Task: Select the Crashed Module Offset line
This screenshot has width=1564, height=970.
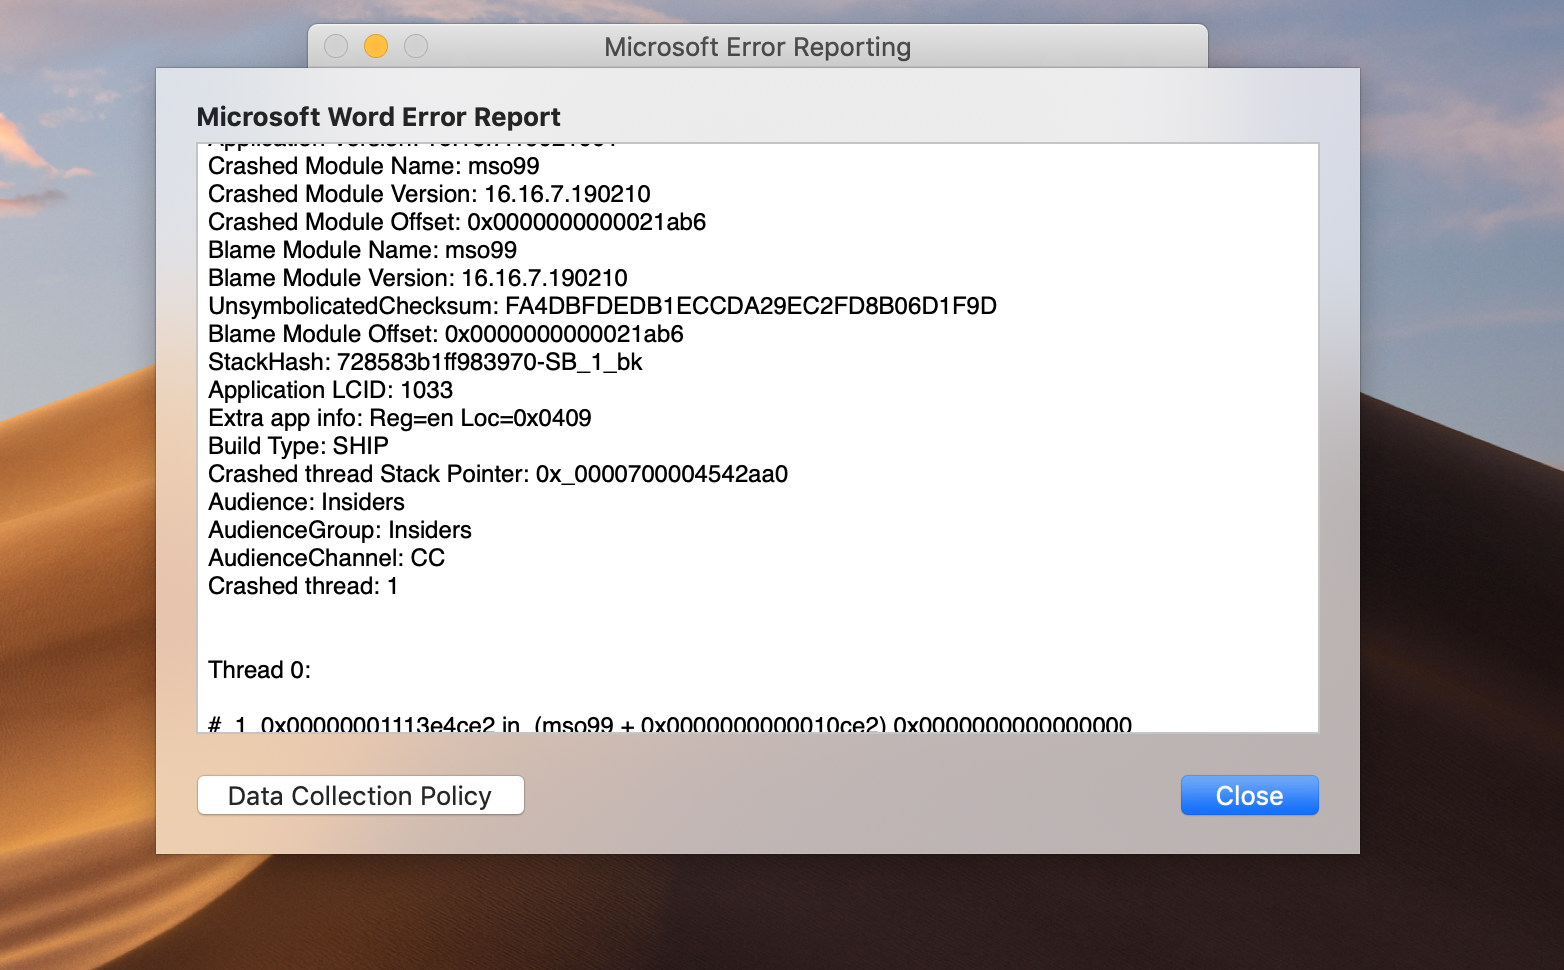Action: pos(457,222)
